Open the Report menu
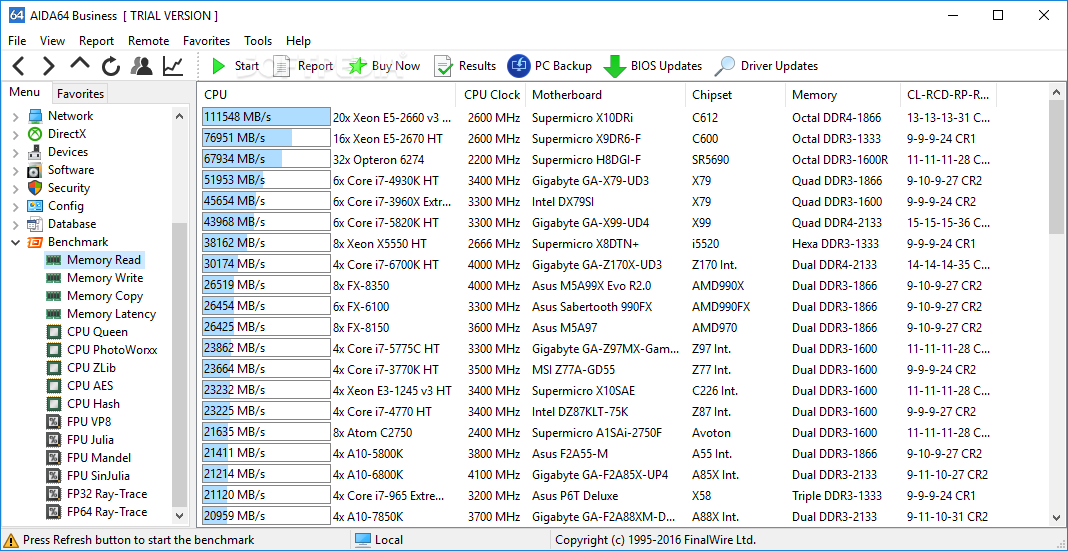Image resolution: width=1068 pixels, height=551 pixels. [96, 41]
